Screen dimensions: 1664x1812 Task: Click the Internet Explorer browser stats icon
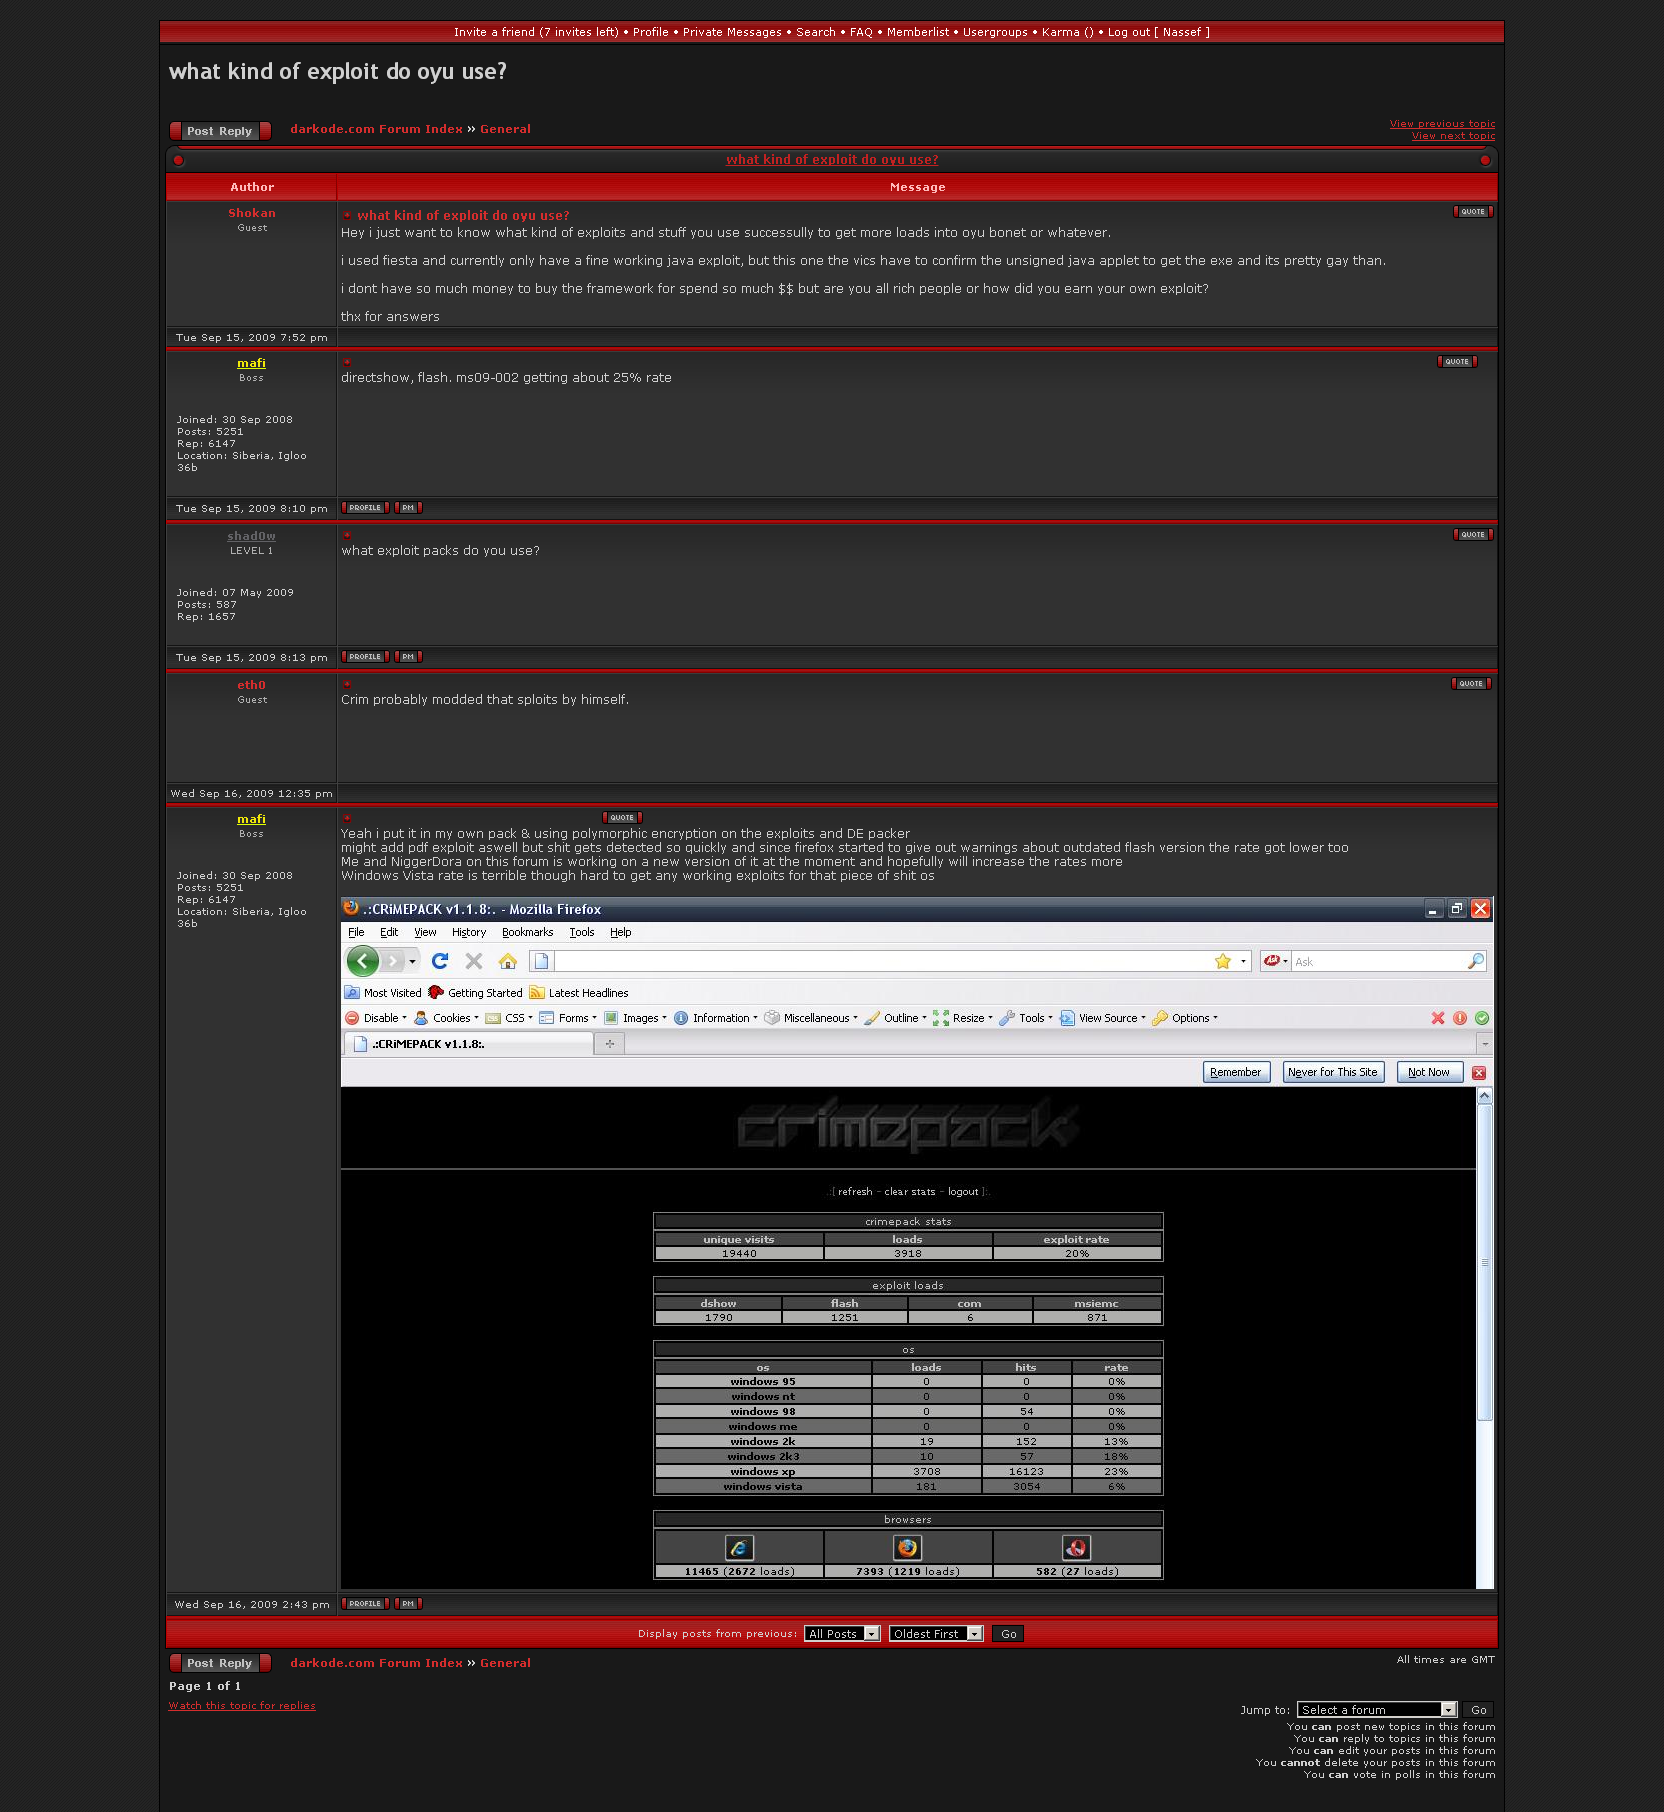point(739,1548)
